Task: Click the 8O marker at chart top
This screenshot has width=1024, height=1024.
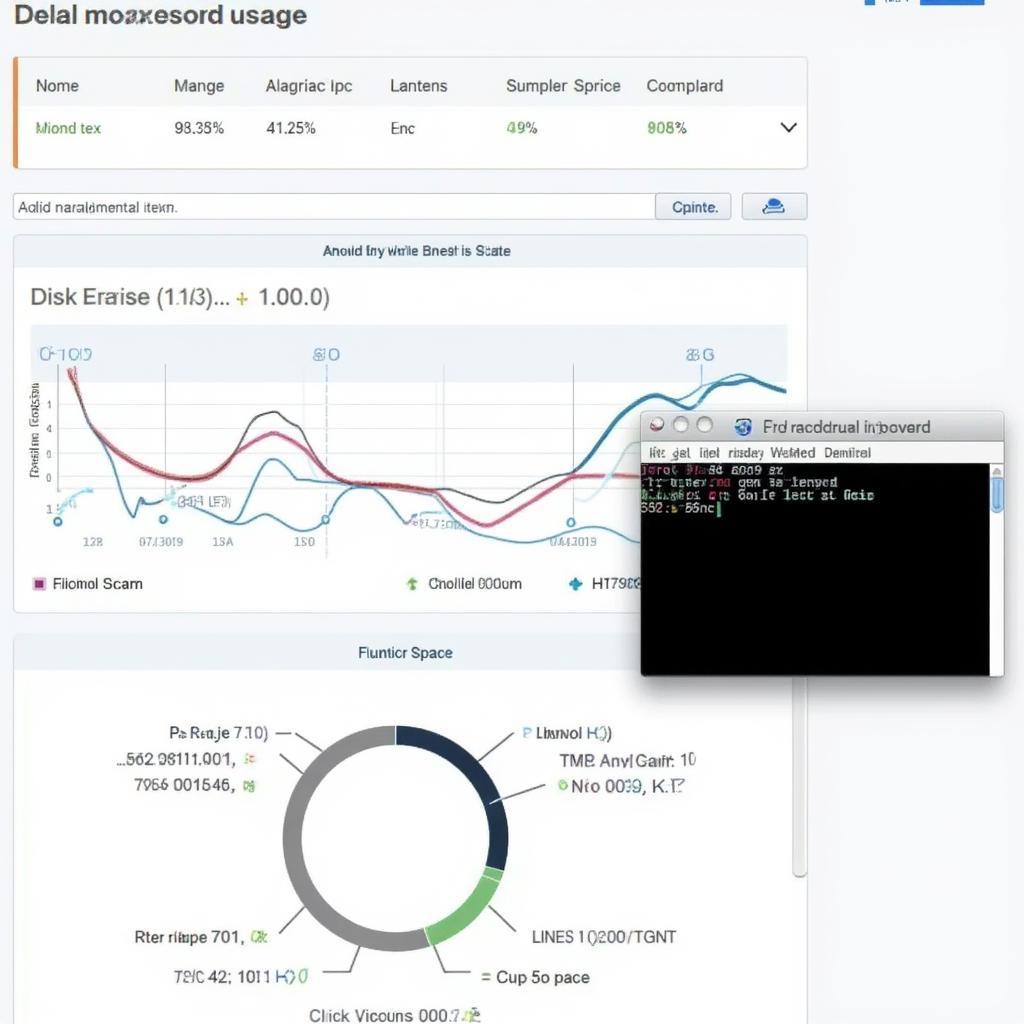Action: [326, 355]
